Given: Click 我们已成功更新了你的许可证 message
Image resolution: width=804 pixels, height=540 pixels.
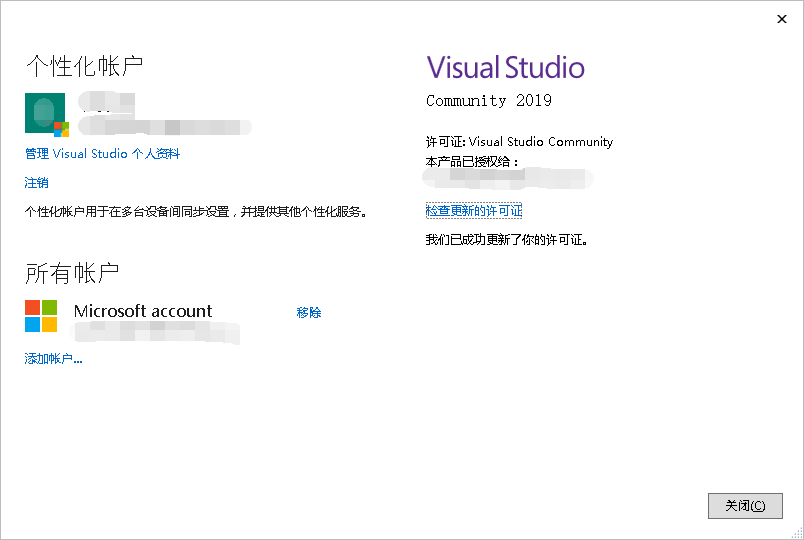Looking at the screenshot, I should (x=507, y=239).
